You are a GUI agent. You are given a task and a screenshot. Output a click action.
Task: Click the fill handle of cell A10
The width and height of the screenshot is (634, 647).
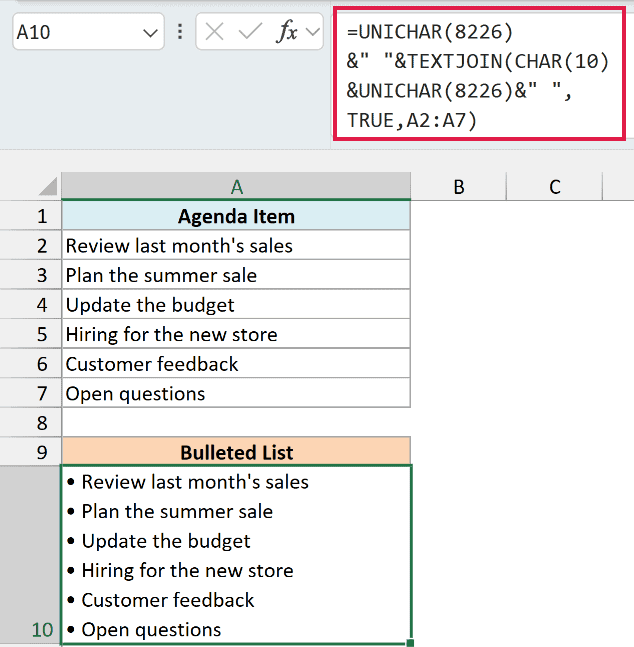[410, 643]
